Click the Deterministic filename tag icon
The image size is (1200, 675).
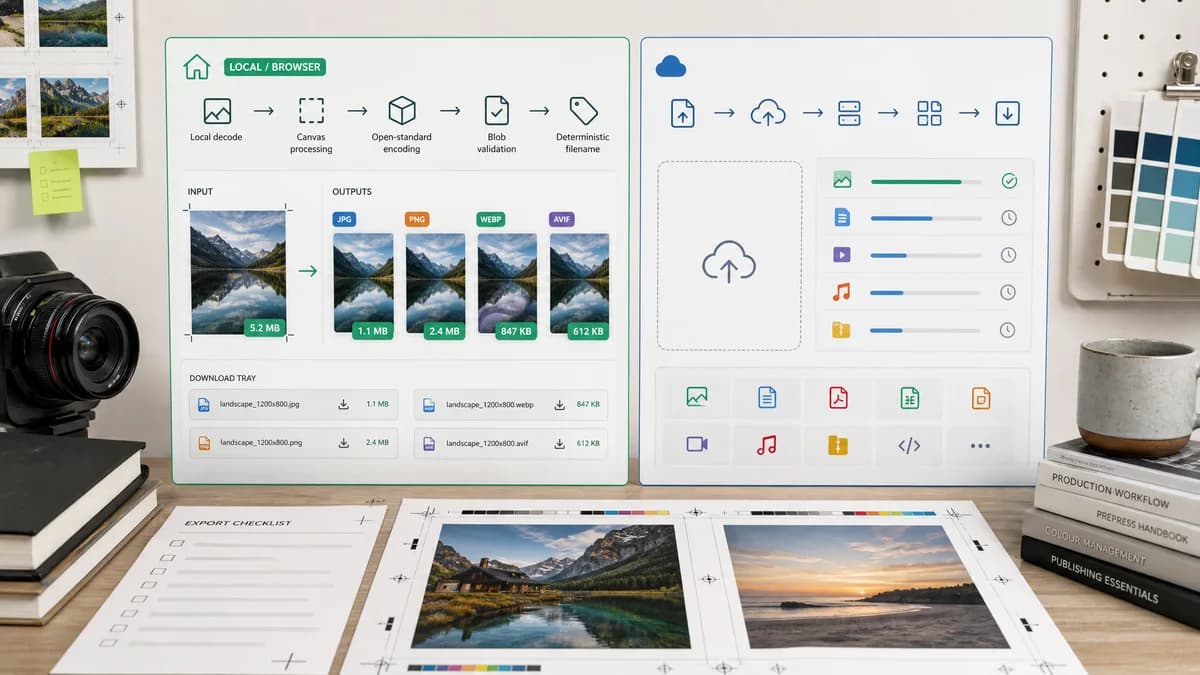tap(583, 110)
